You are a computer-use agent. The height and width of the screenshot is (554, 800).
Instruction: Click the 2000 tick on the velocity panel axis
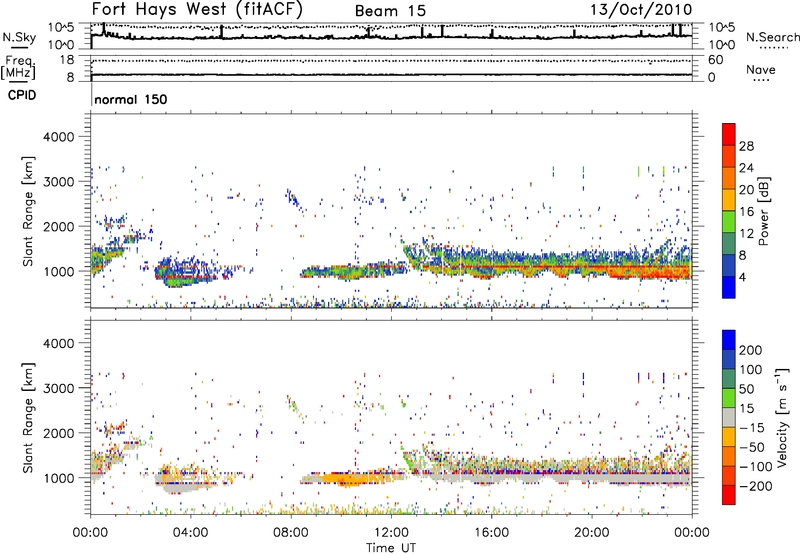[x=58, y=433]
